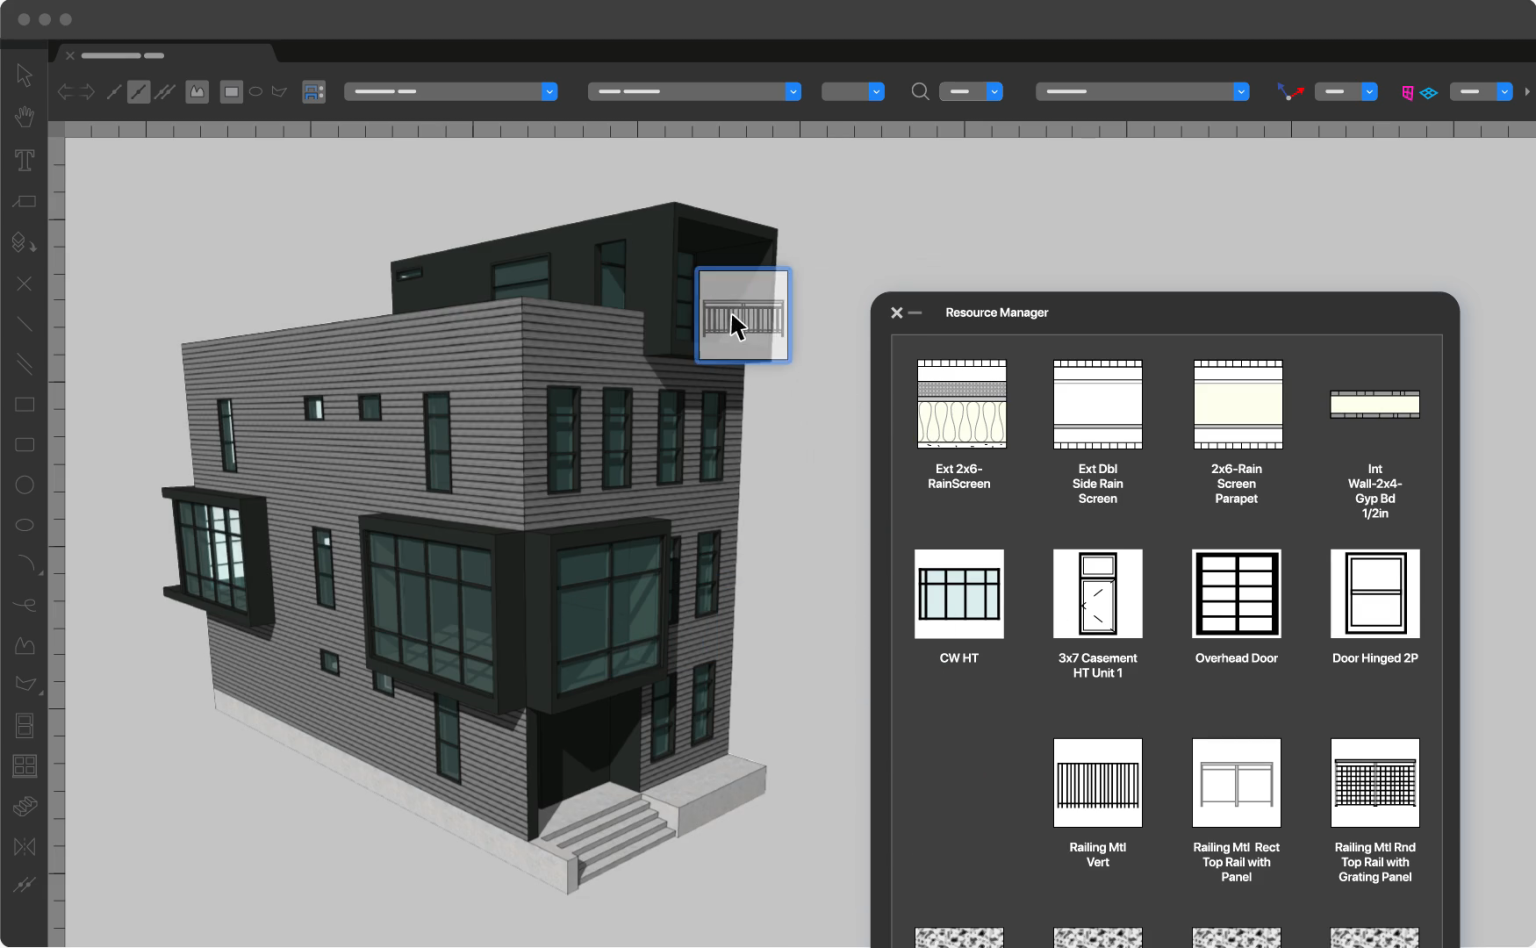Expand the rightmost toolbar dropdown
Screen dimensions: 1536x948
(x=1506, y=91)
